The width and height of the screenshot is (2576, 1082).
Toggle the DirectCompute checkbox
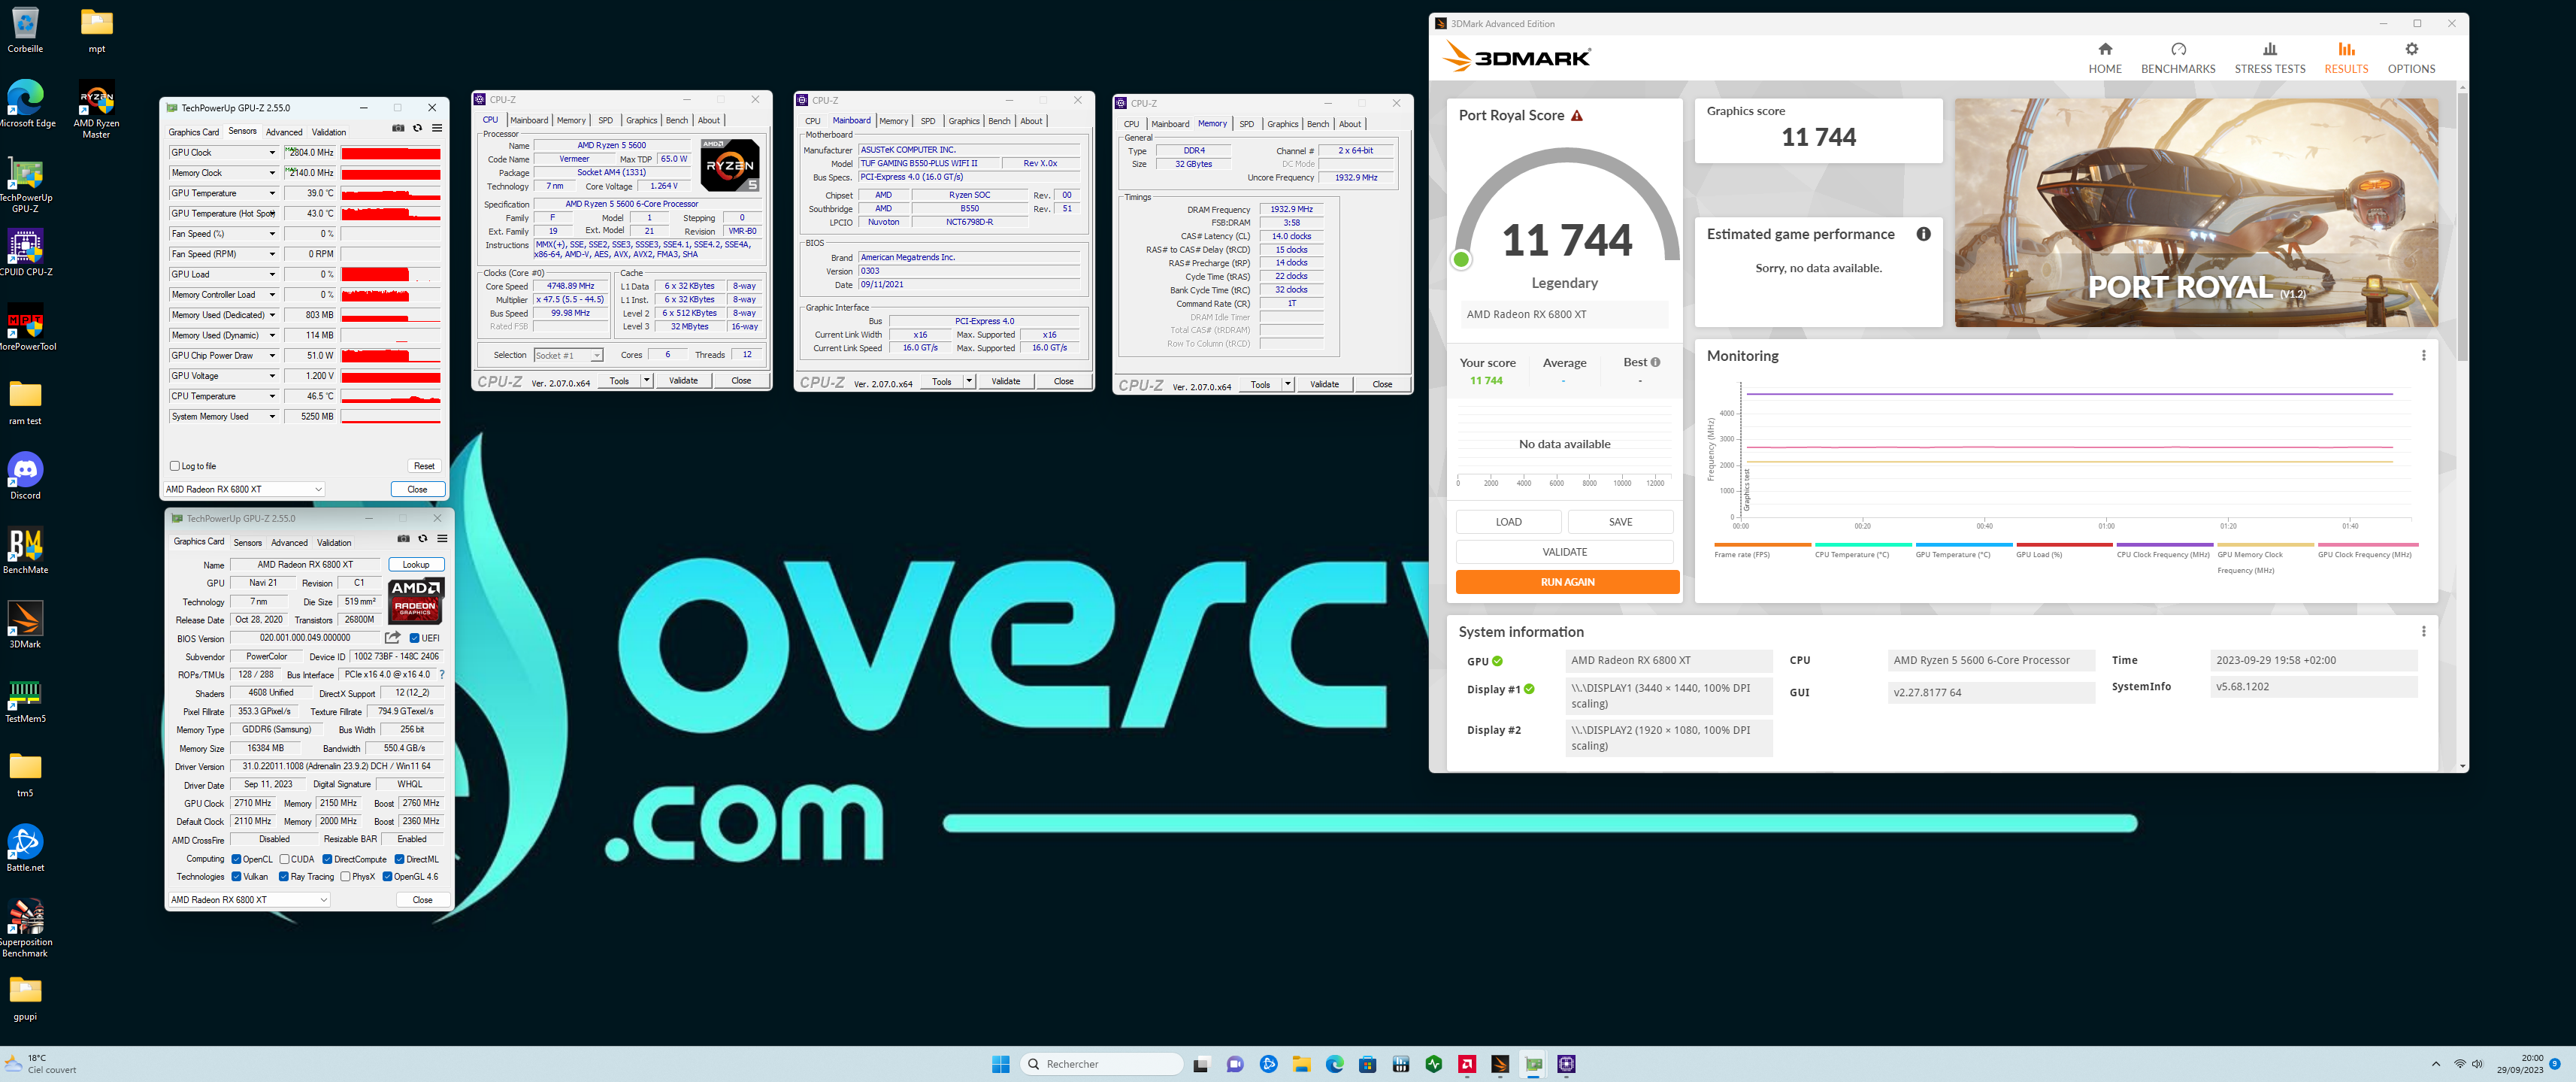pos(327,859)
